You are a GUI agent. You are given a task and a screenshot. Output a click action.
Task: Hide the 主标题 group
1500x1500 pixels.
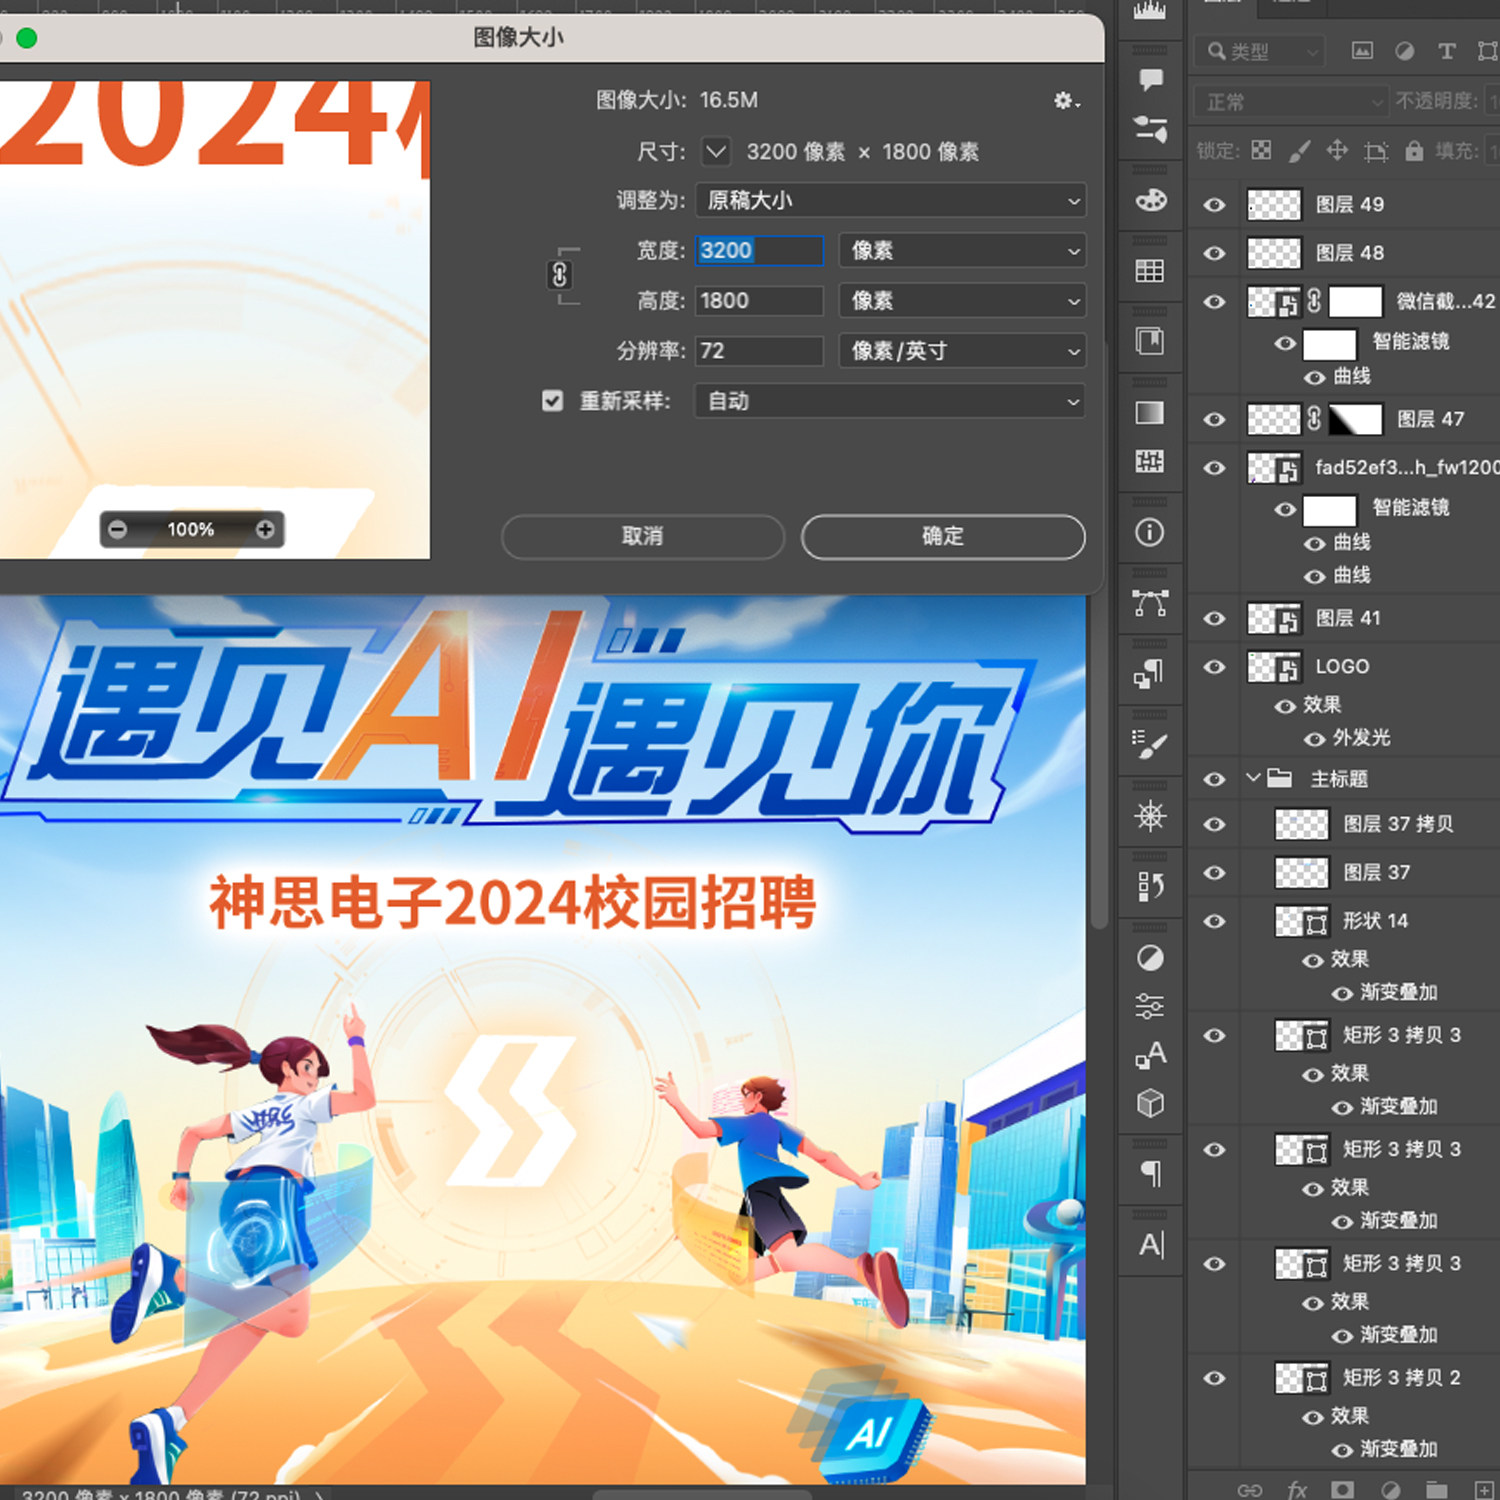pos(1214,779)
